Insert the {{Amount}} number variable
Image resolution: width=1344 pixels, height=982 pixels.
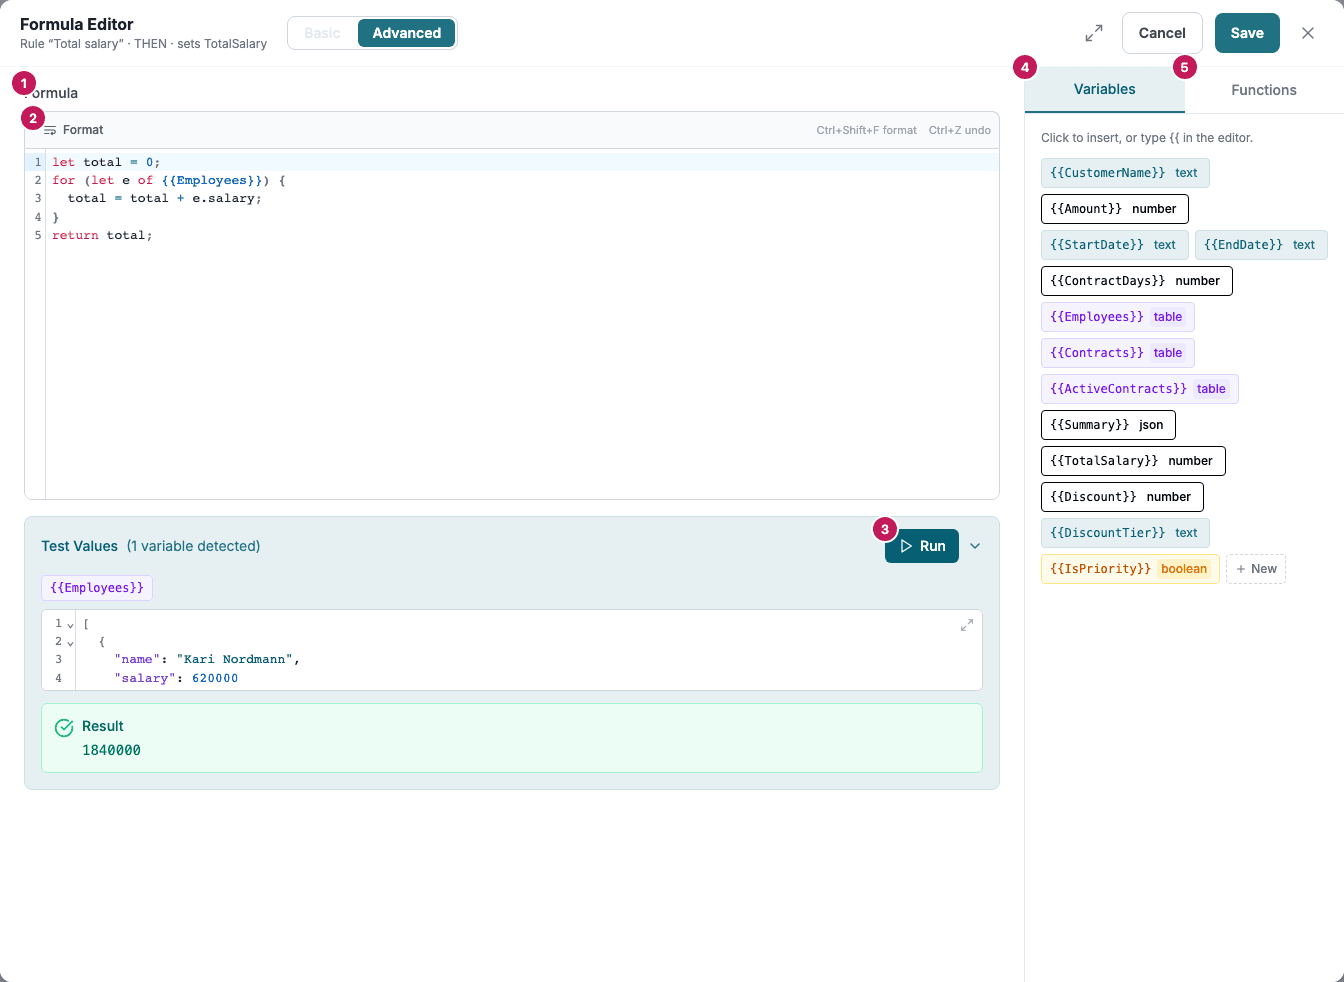tap(1115, 209)
